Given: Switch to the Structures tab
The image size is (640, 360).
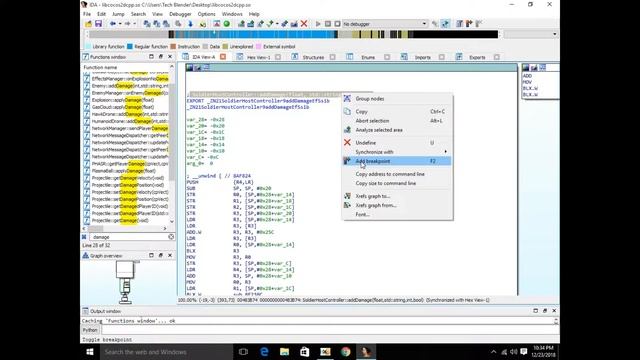Looking at the screenshot, I should (x=313, y=57).
